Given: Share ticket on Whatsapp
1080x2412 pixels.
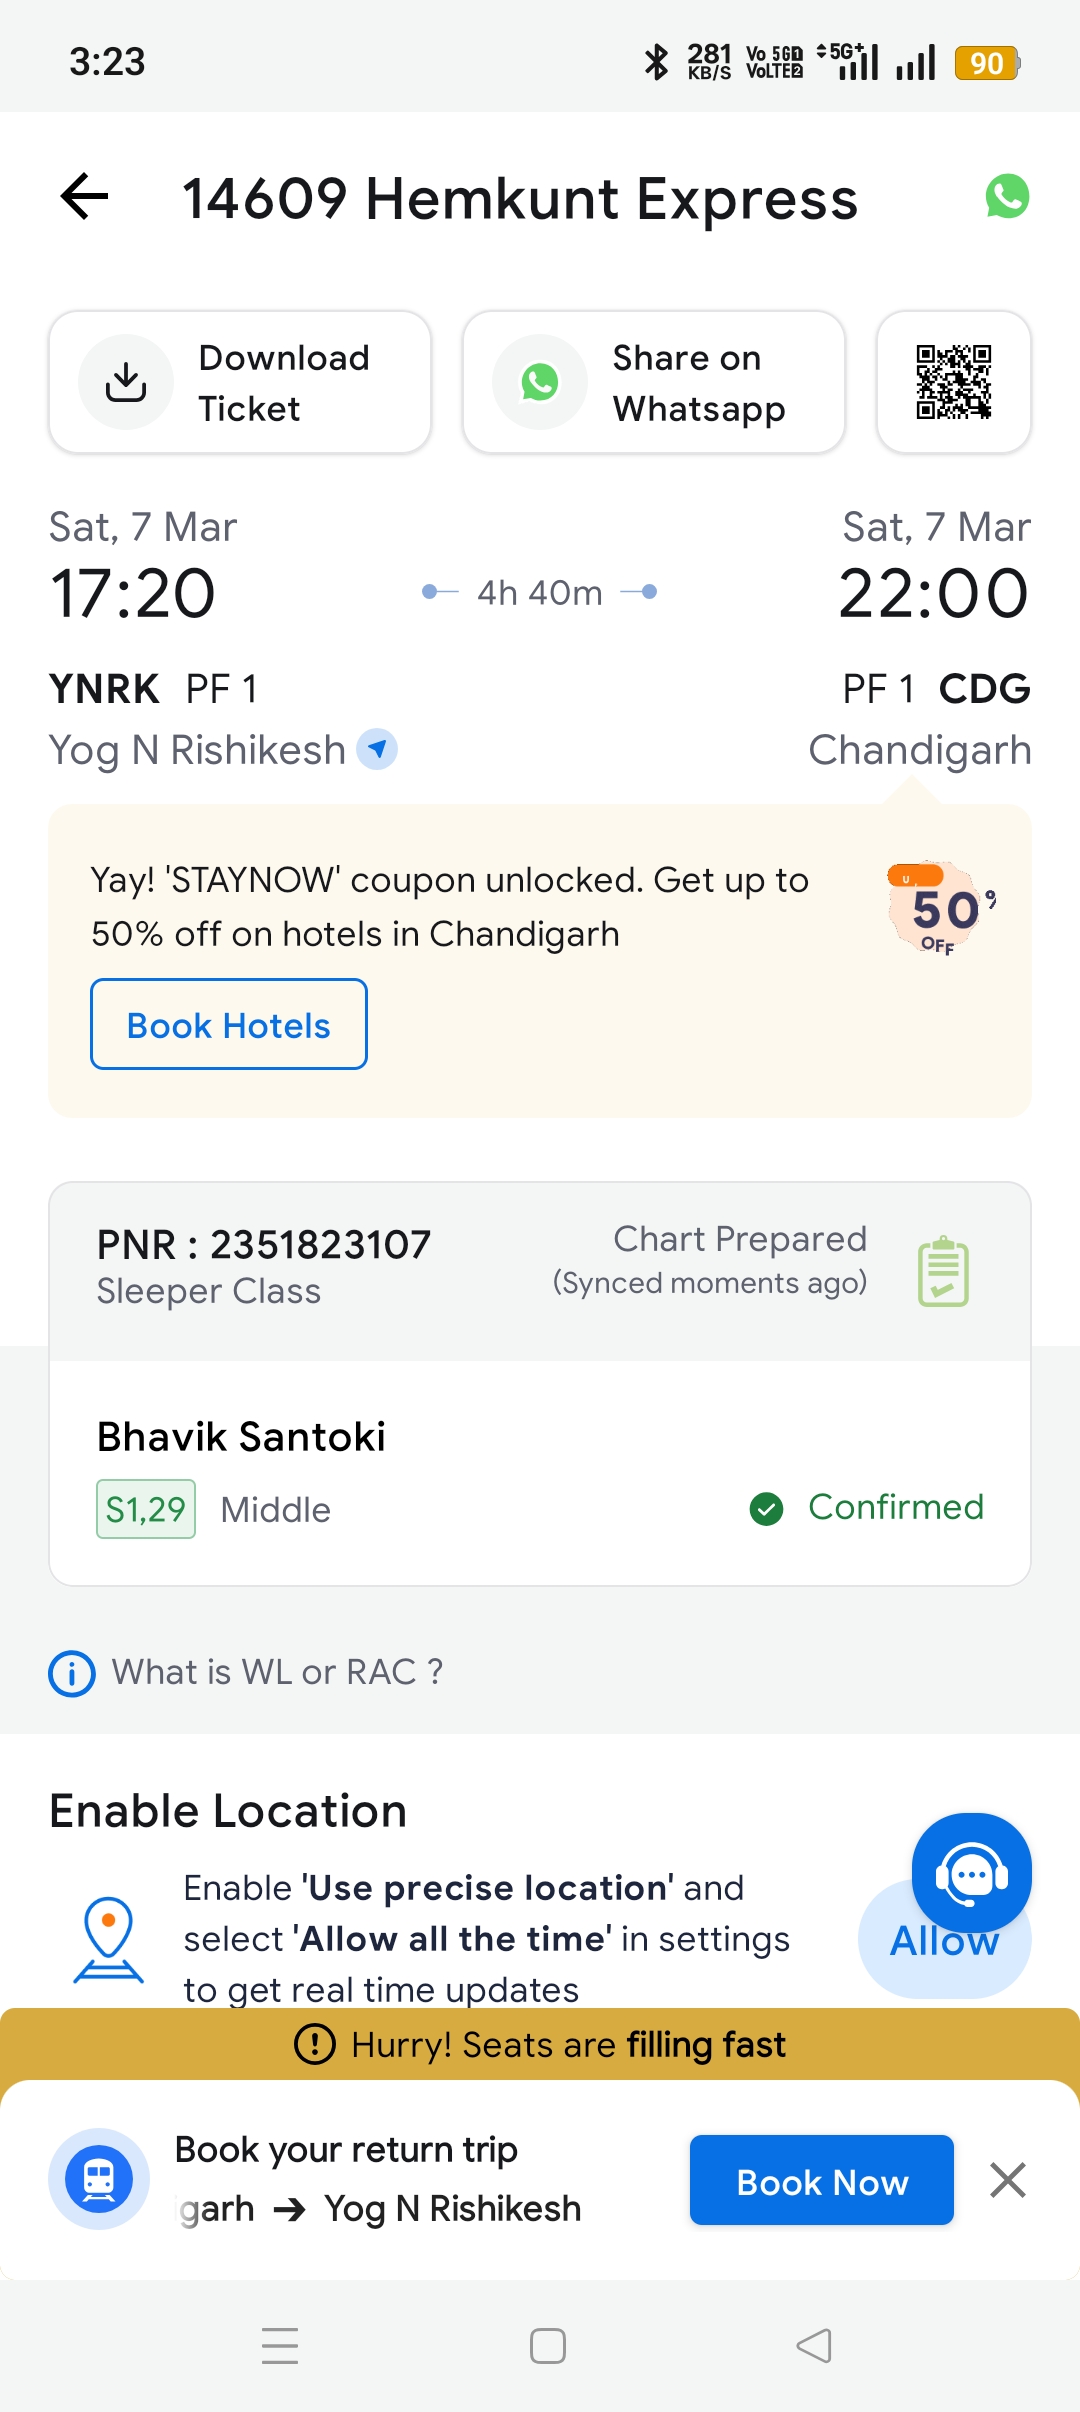Looking at the screenshot, I should tap(653, 382).
